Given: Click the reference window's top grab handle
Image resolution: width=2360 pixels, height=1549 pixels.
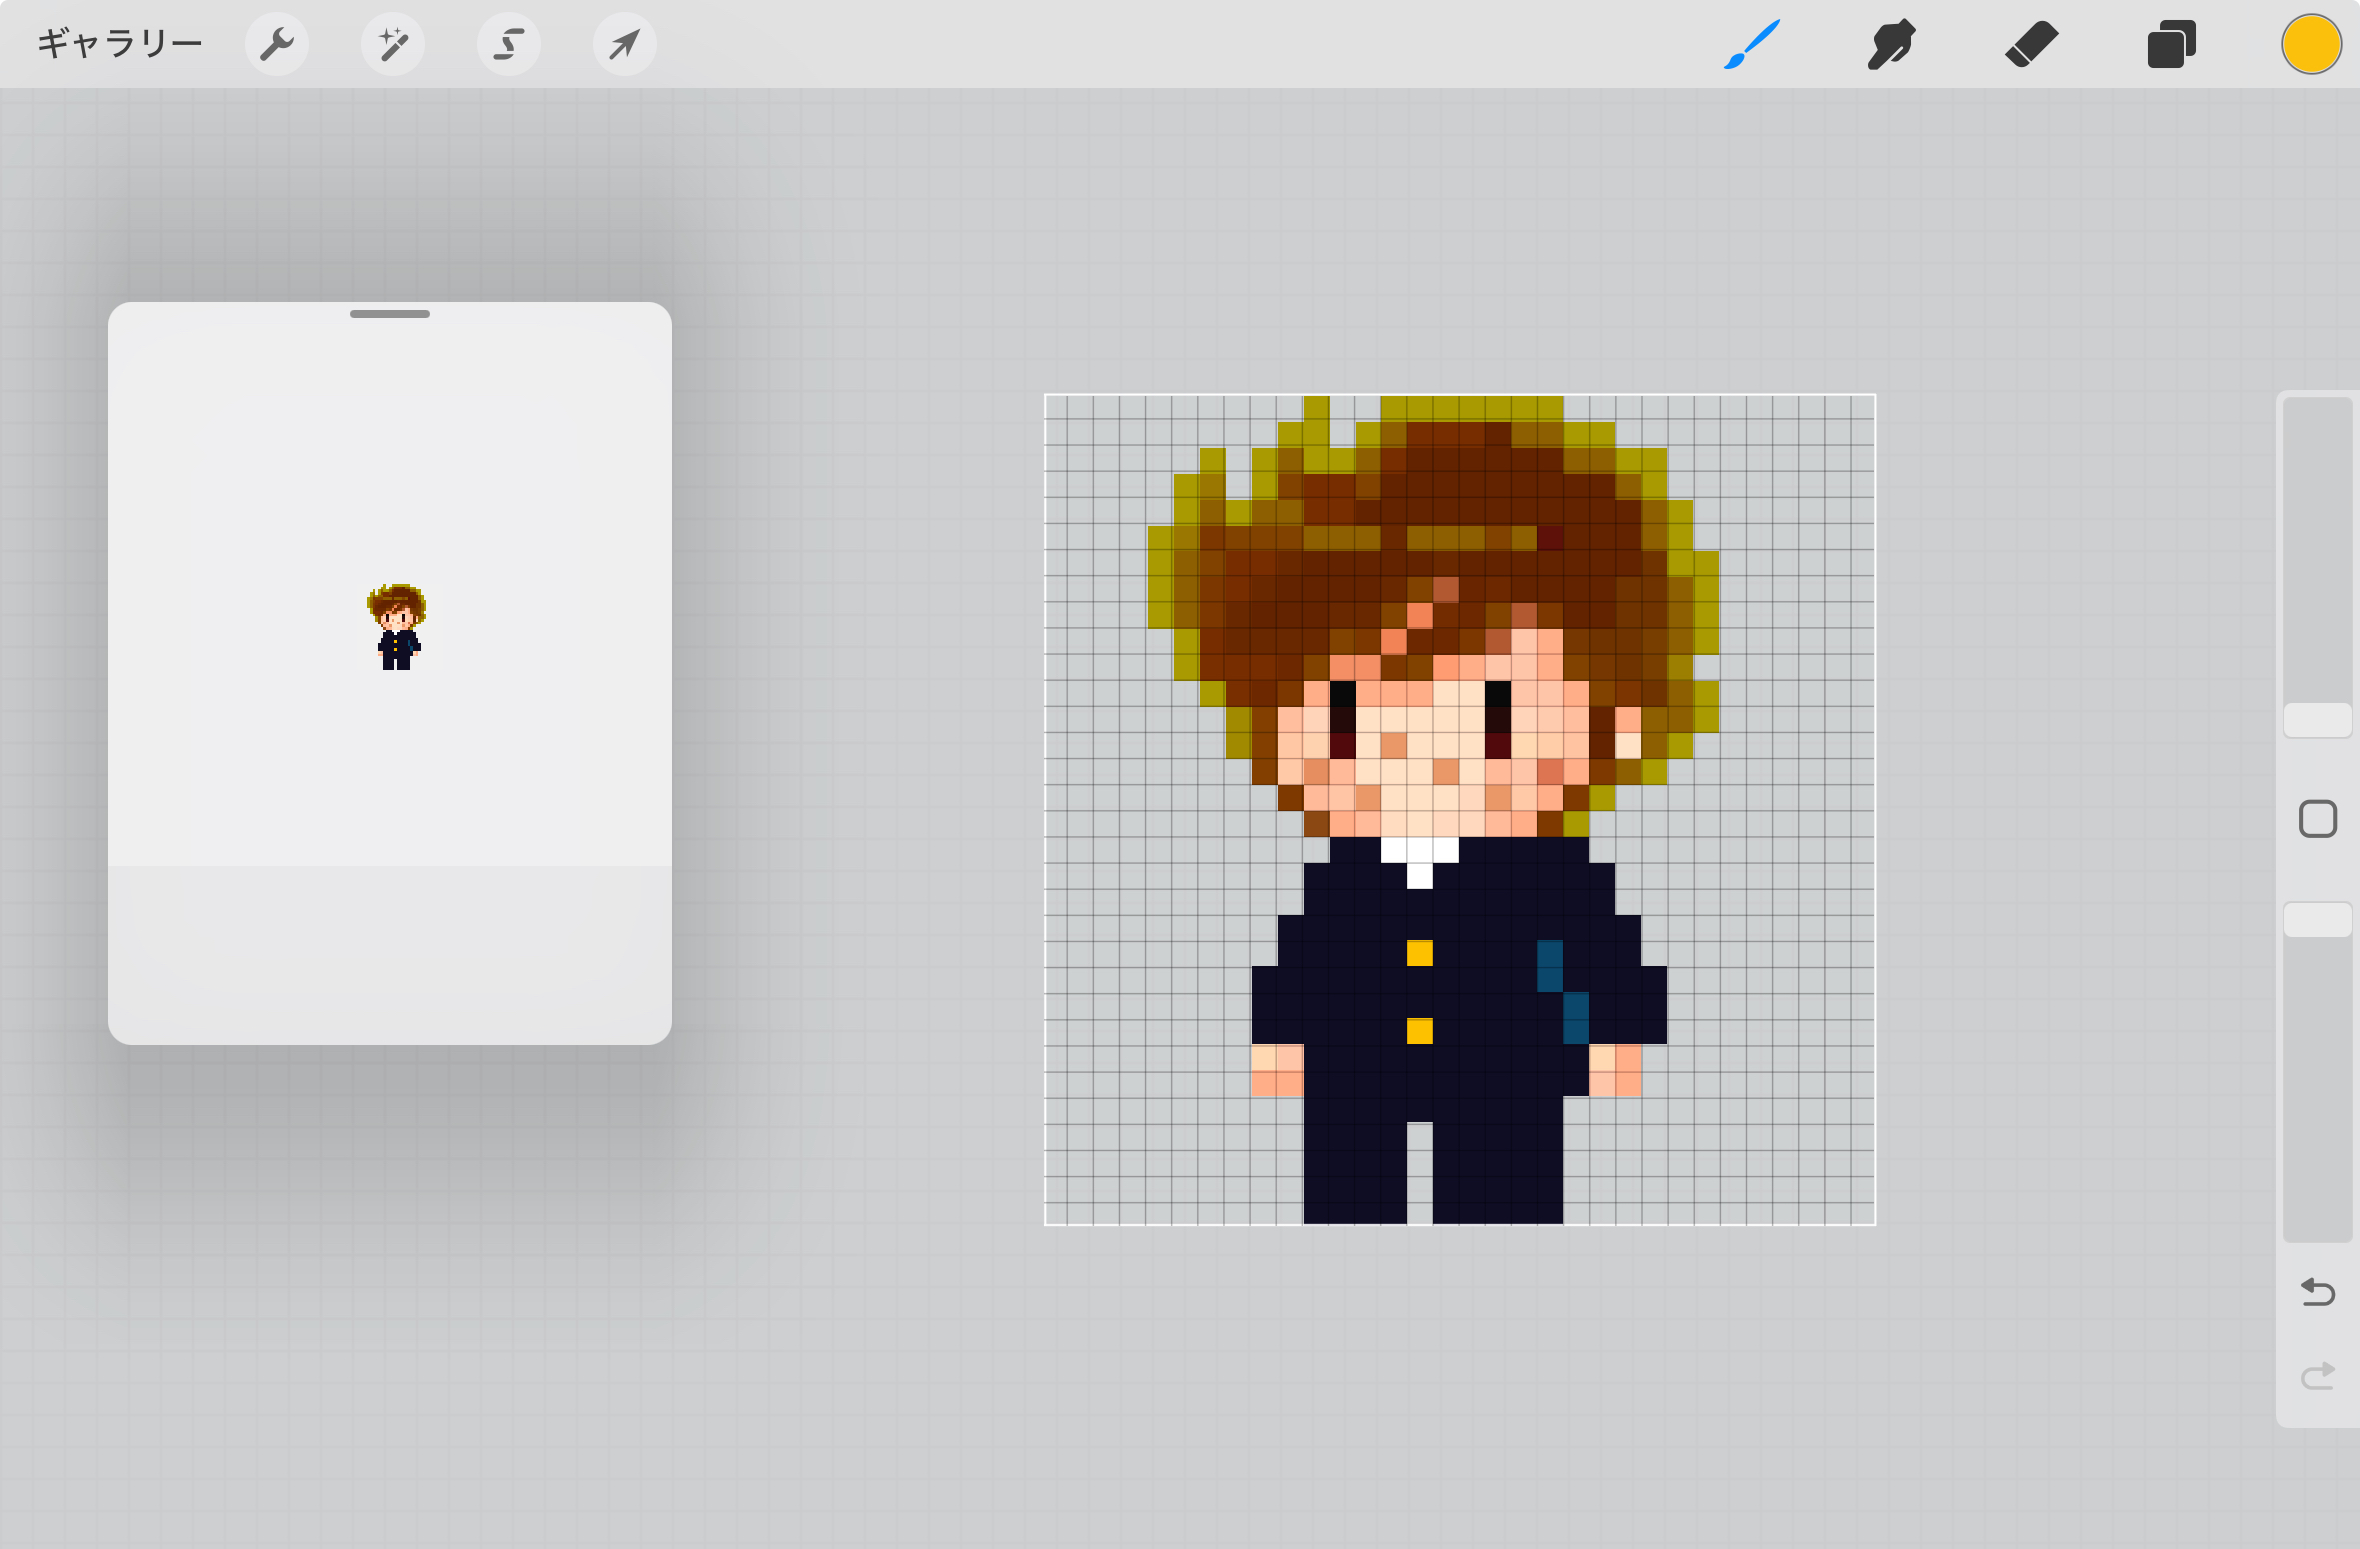Looking at the screenshot, I should (x=390, y=314).
